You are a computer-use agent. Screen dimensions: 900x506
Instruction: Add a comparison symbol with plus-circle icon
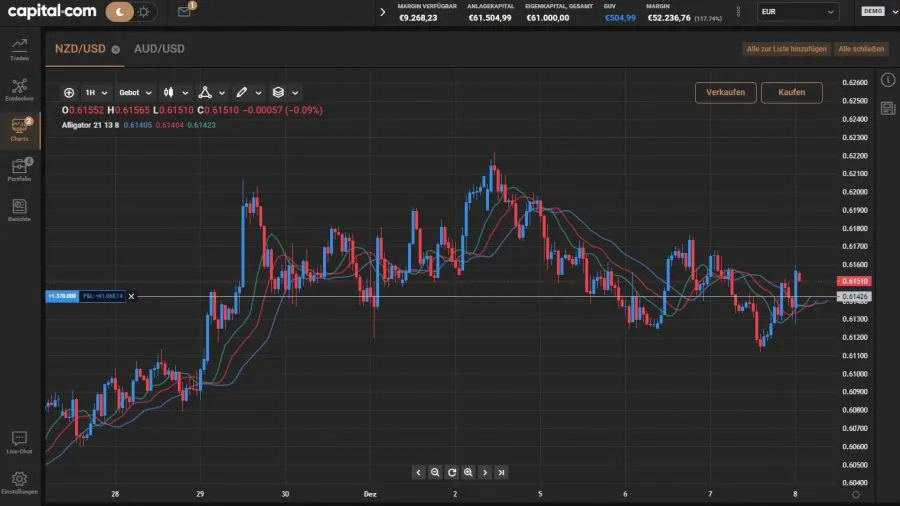click(x=68, y=92)
